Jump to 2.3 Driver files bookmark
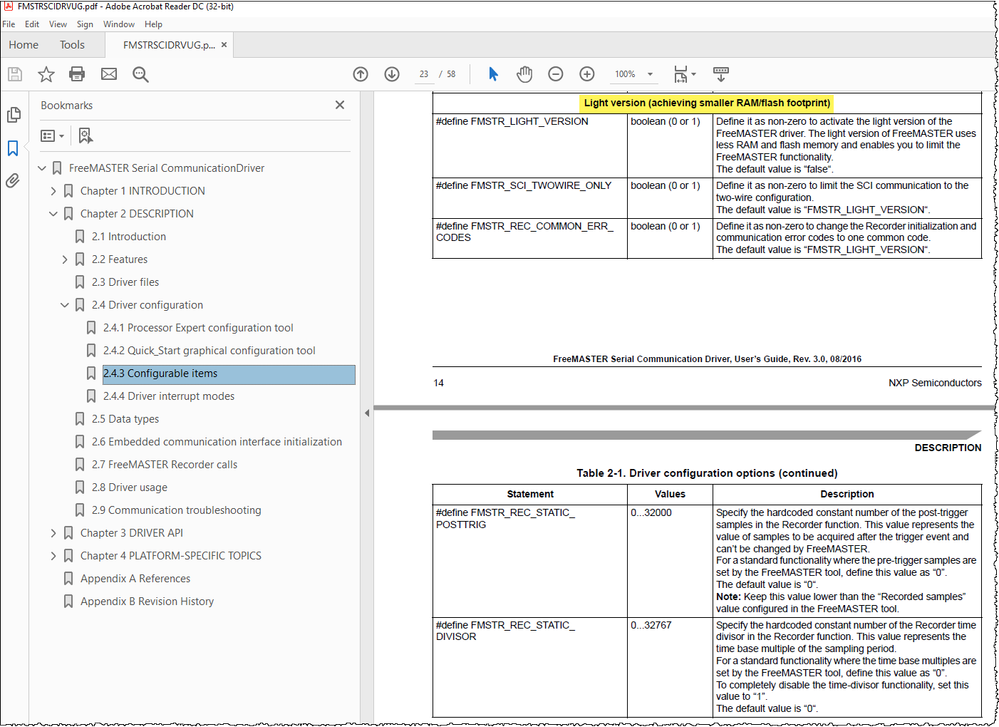999x727 pixels. tap(126, 282)
